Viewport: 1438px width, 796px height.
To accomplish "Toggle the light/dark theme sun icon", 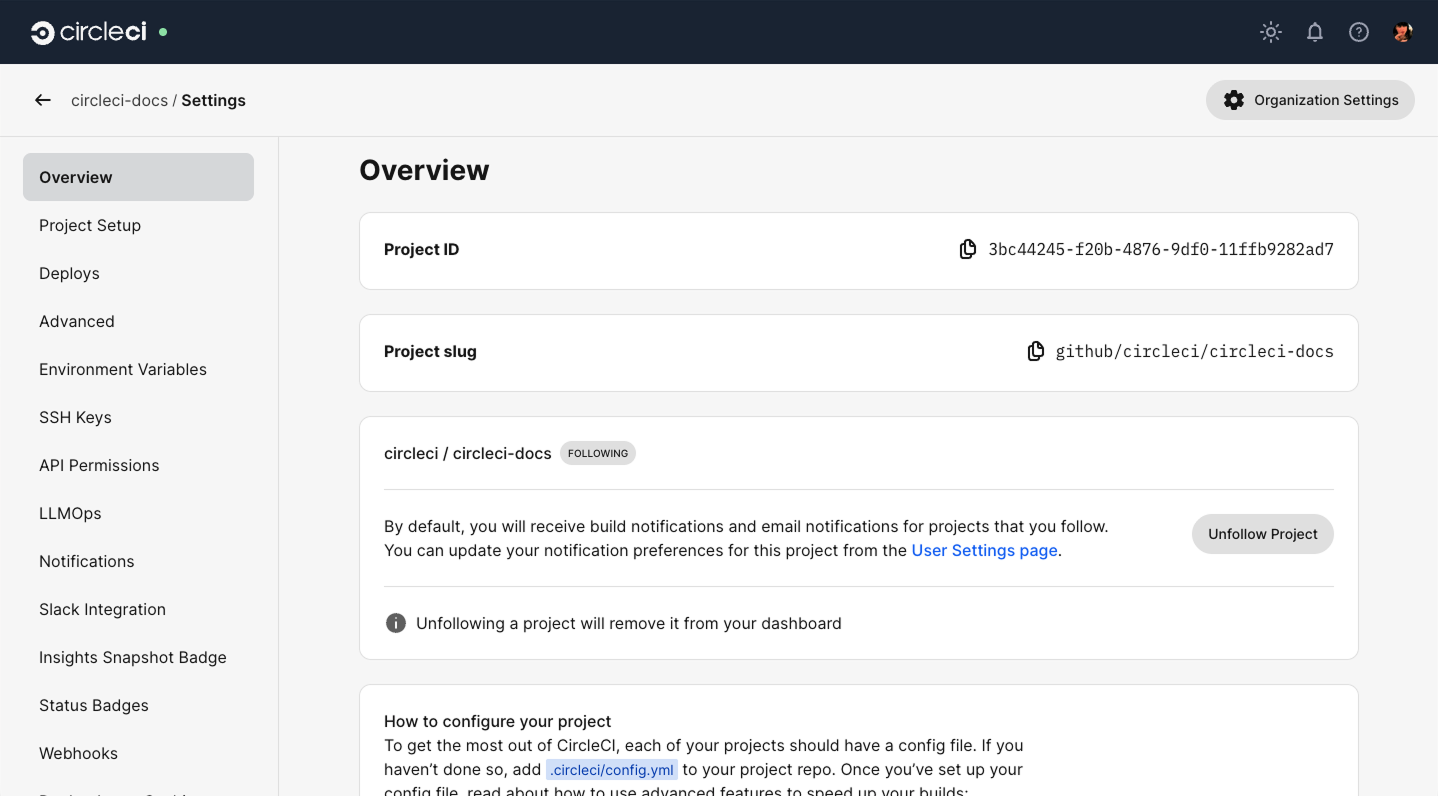I will pyautogui.click(x=1270, y=32).
